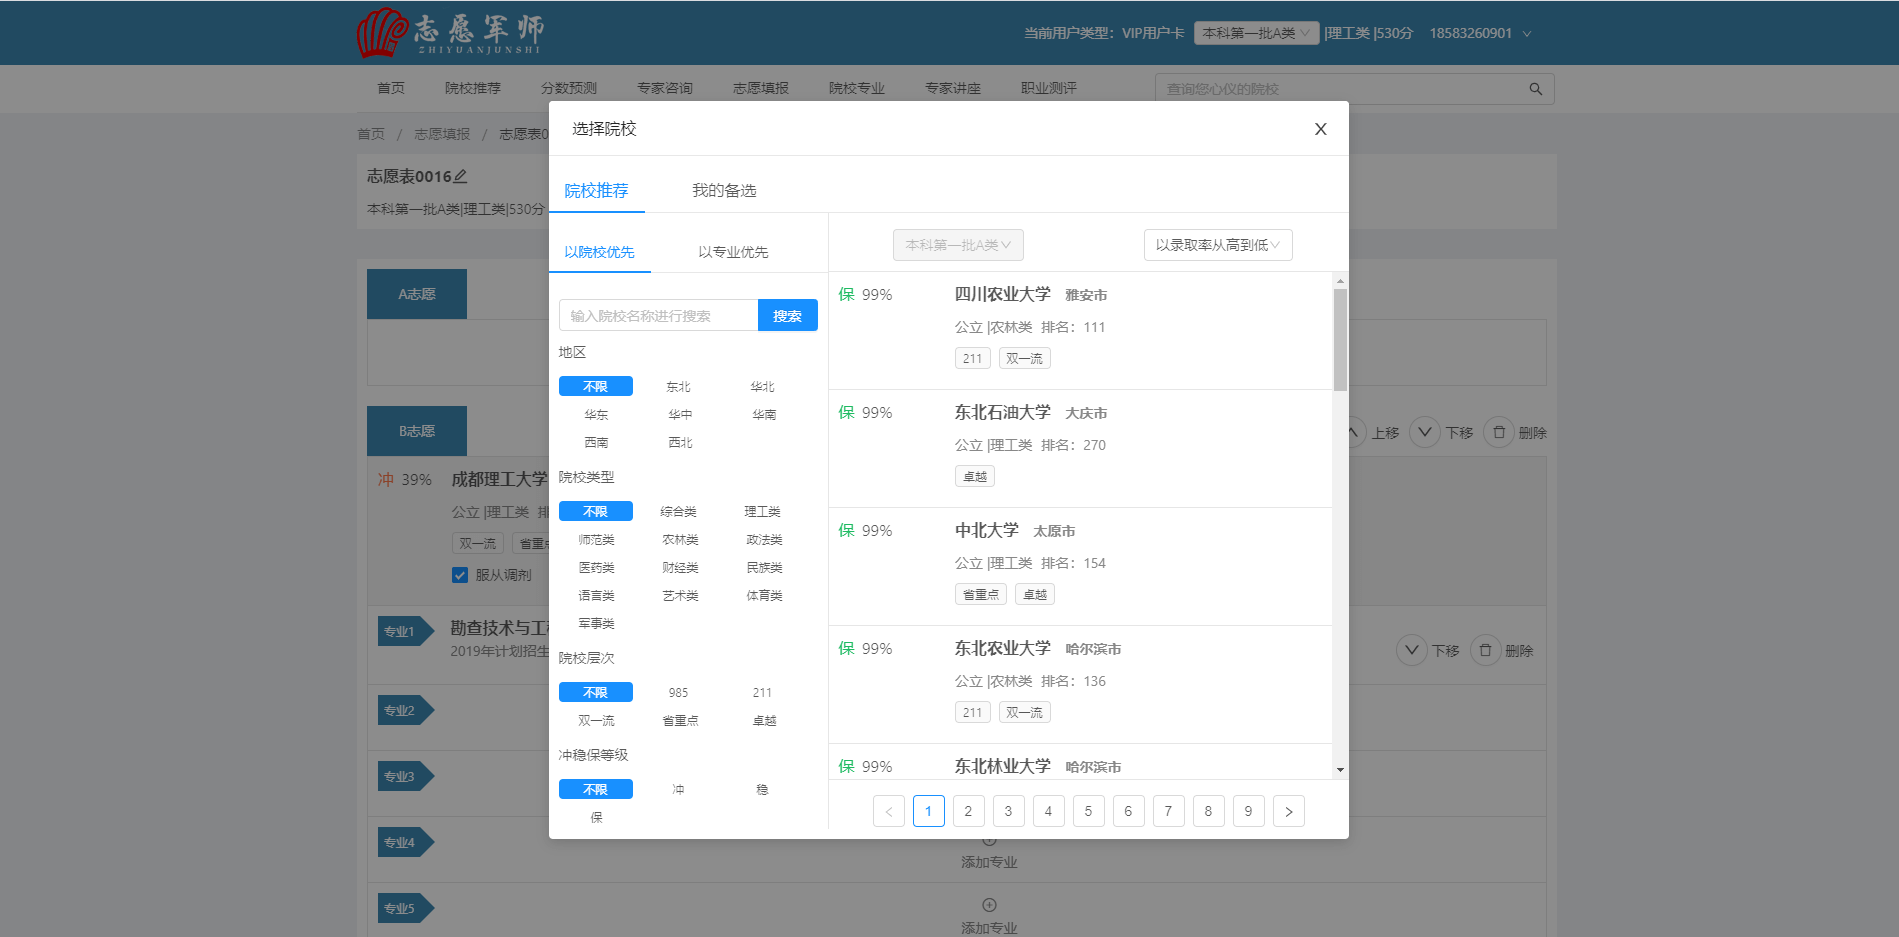Viewport: 1899px width, 937px height.
Task: Select 保 risk level filter
Action: [x=596, y=817]
